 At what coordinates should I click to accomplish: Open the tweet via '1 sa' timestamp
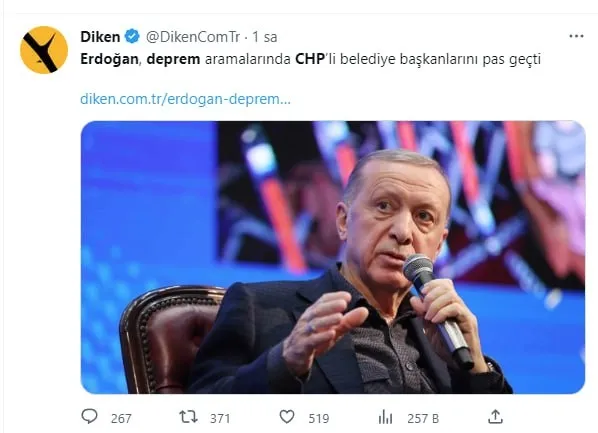(x=265, y=37)
